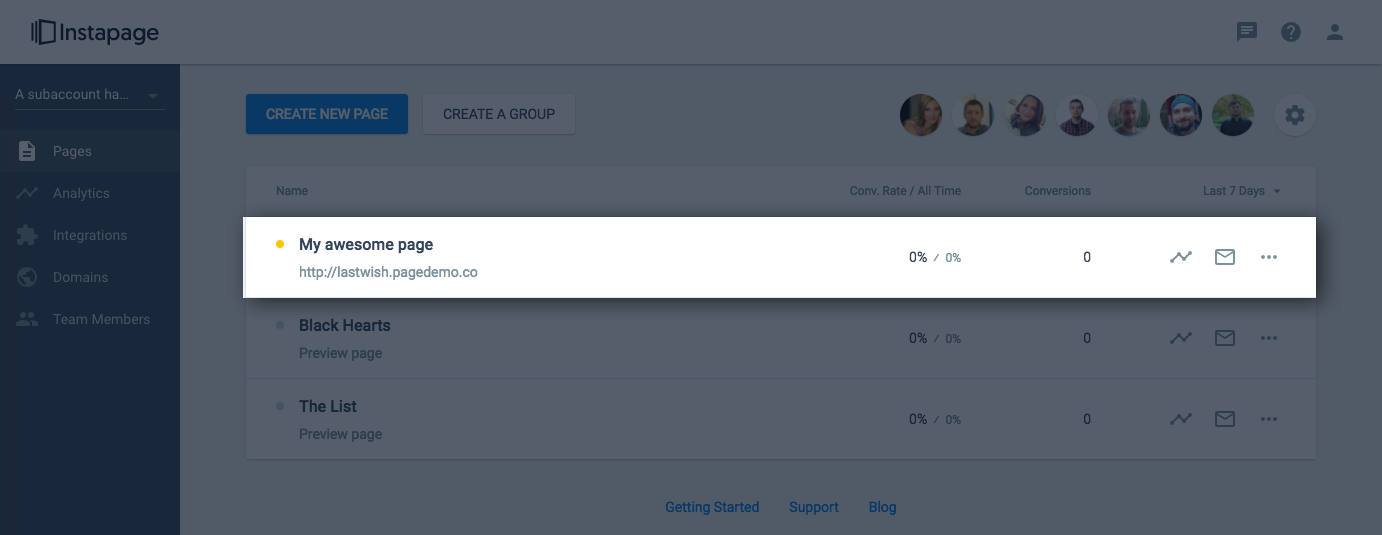Image resolution: width=1382 pixels, height=535 pixels.
Task: Open the chat messages icon in header
Action: coord(1247,32)
